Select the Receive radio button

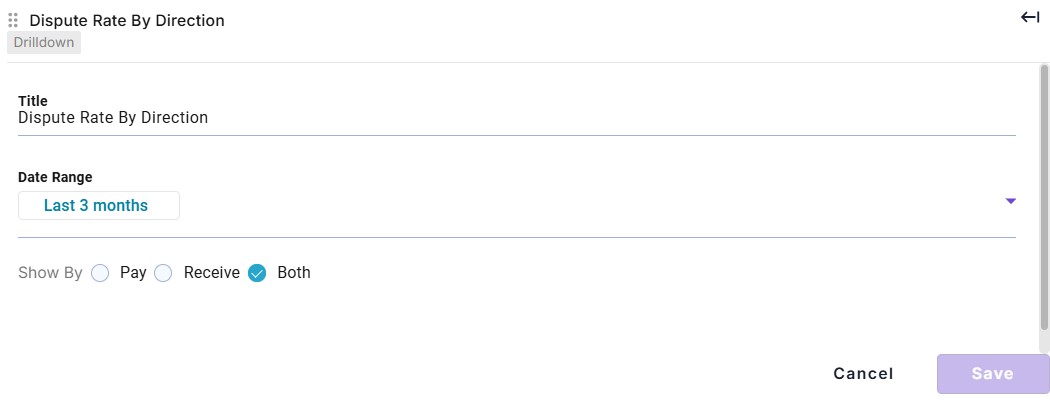tap(163, 273)
